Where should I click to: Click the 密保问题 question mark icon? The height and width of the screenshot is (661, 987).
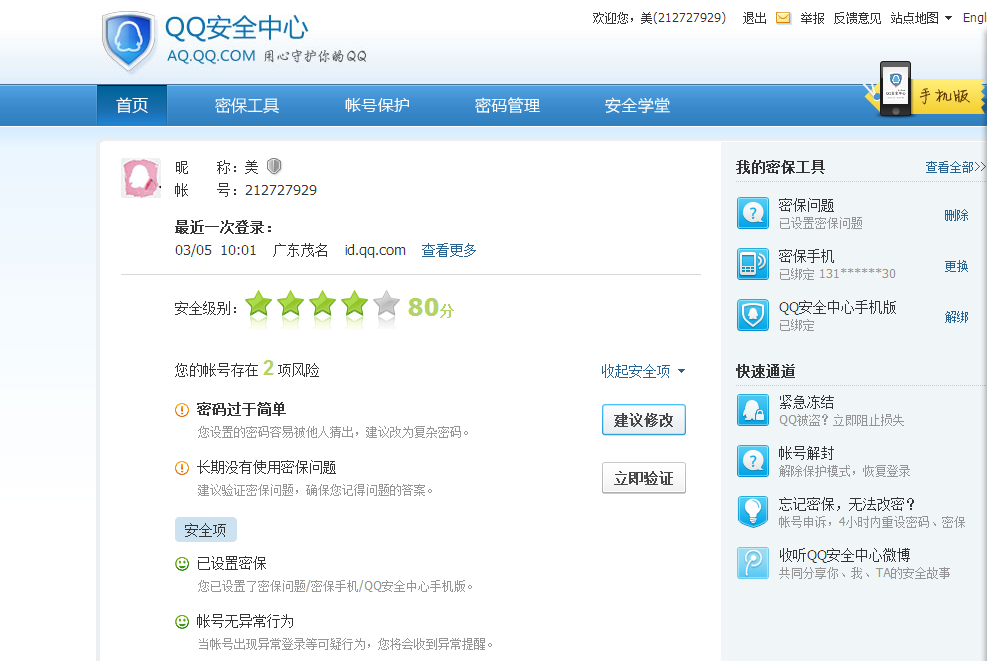(x=753, y=213)
